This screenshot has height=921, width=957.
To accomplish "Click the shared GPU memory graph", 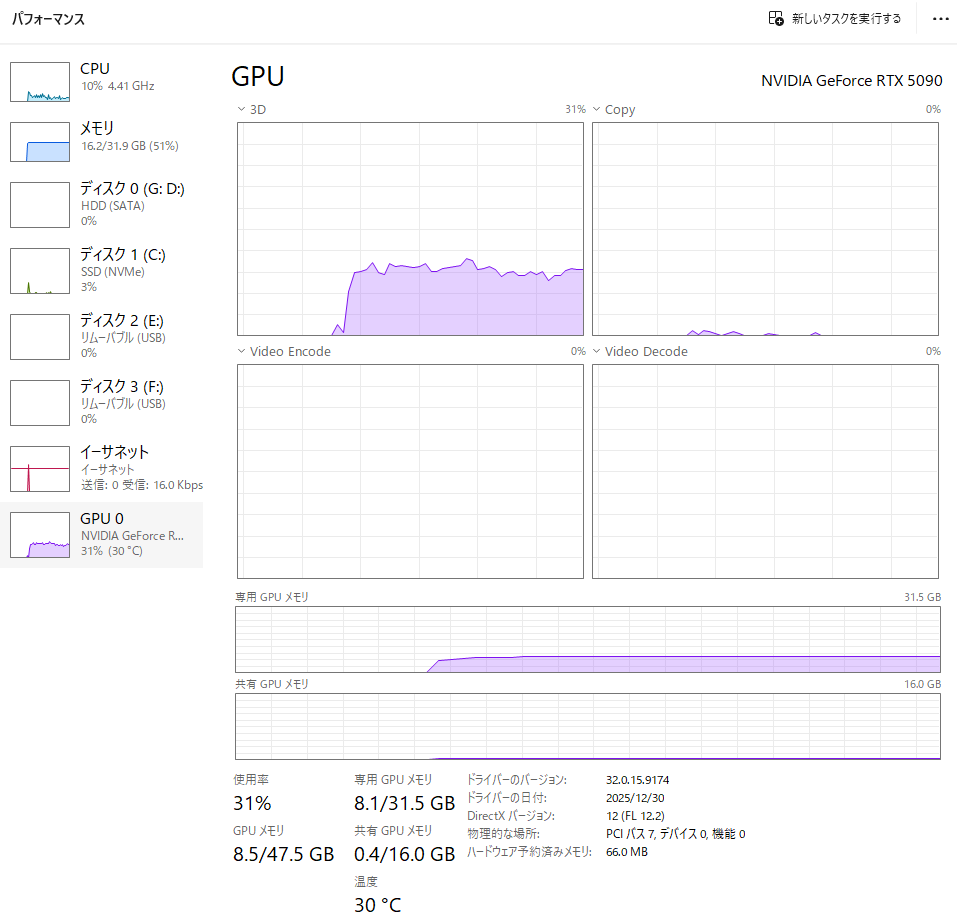I will pos(588,727).
